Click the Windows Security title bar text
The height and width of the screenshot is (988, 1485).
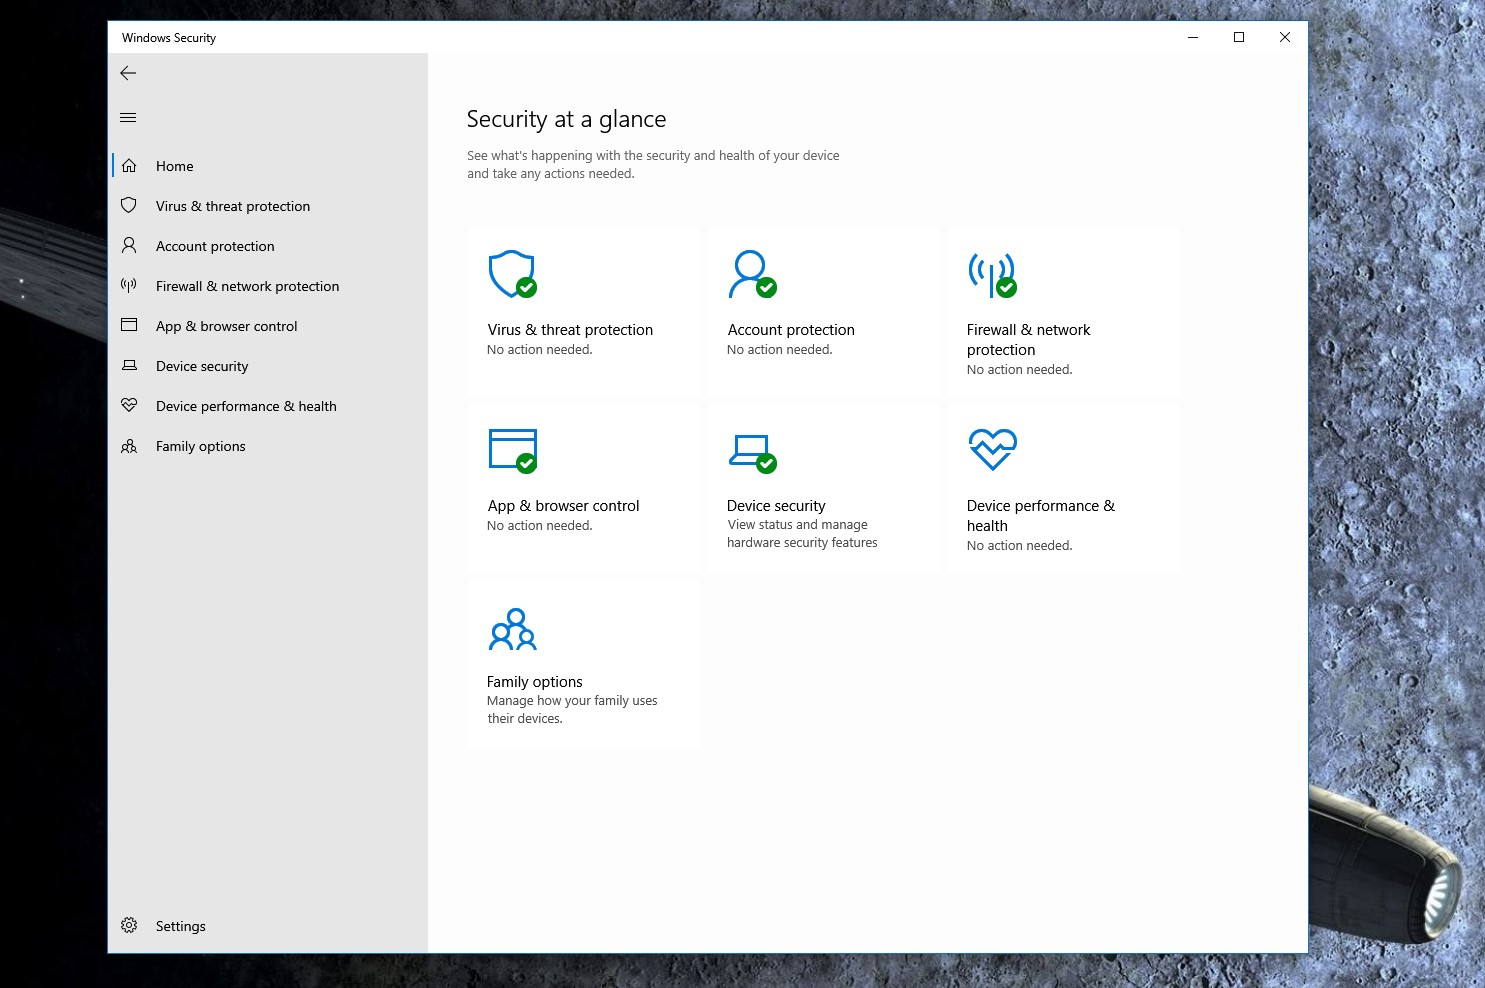coord(169,38)
